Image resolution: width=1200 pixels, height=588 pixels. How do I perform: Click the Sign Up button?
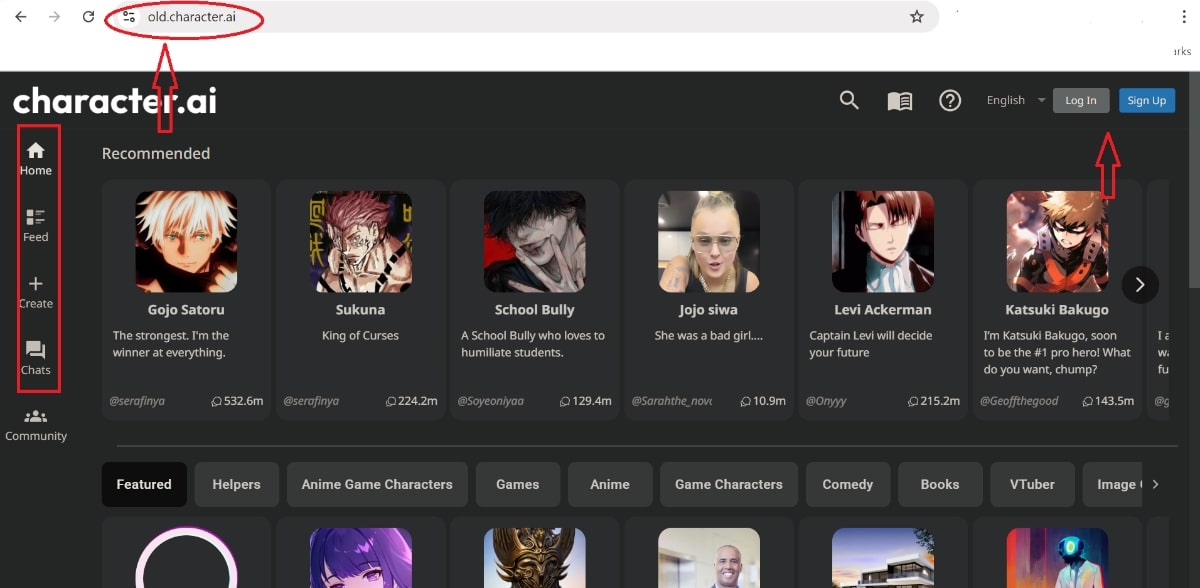click(x=1146, y=100)
